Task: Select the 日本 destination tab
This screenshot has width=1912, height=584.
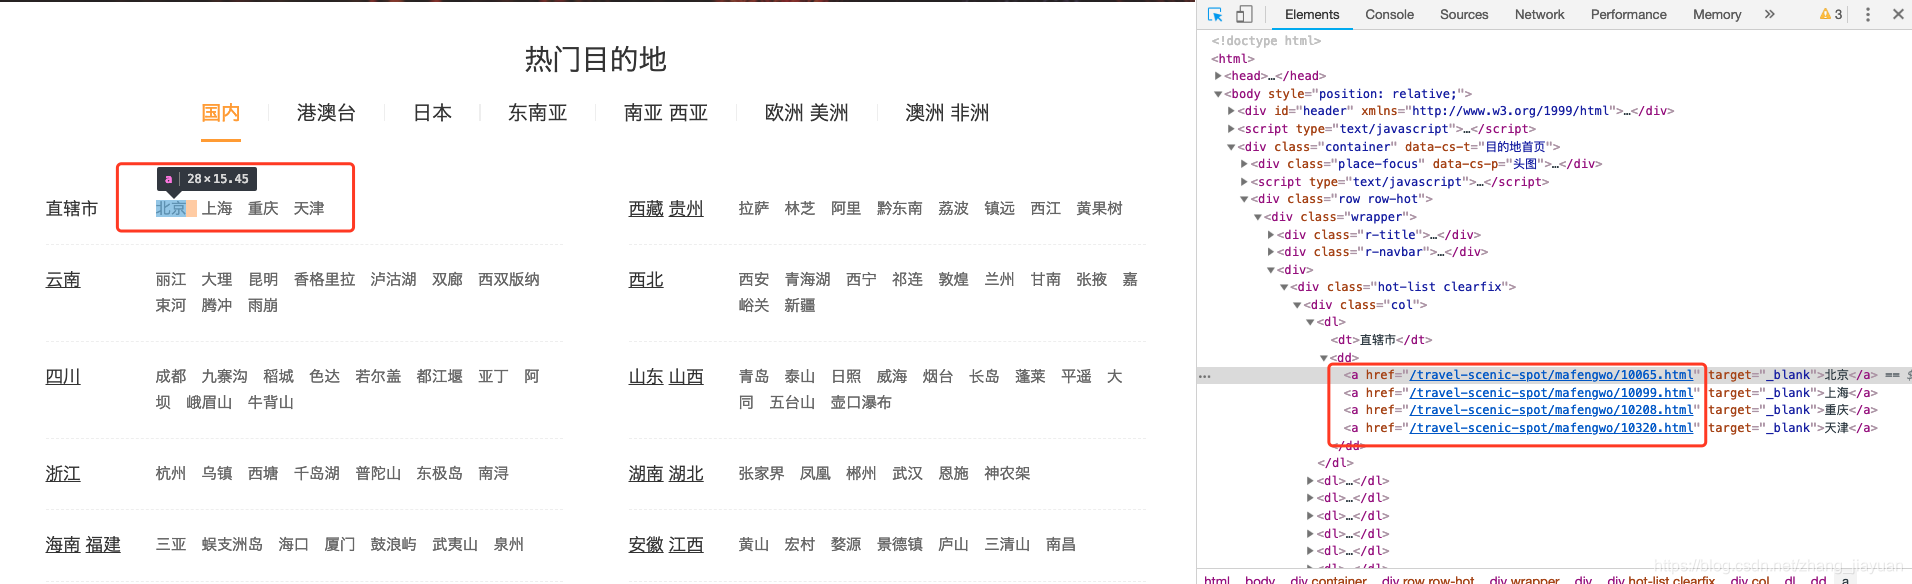Action: (432, 113)
